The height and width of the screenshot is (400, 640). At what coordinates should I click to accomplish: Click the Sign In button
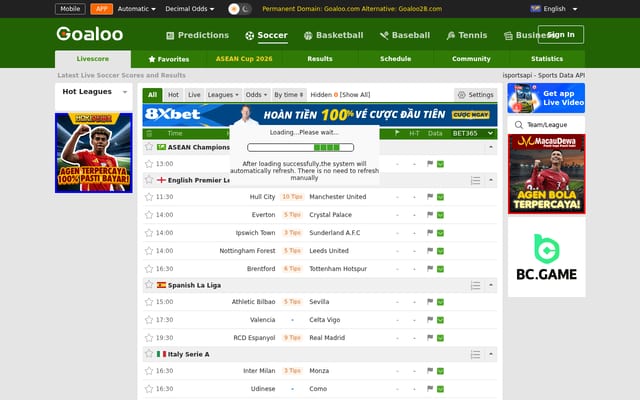tap(561, 34)
